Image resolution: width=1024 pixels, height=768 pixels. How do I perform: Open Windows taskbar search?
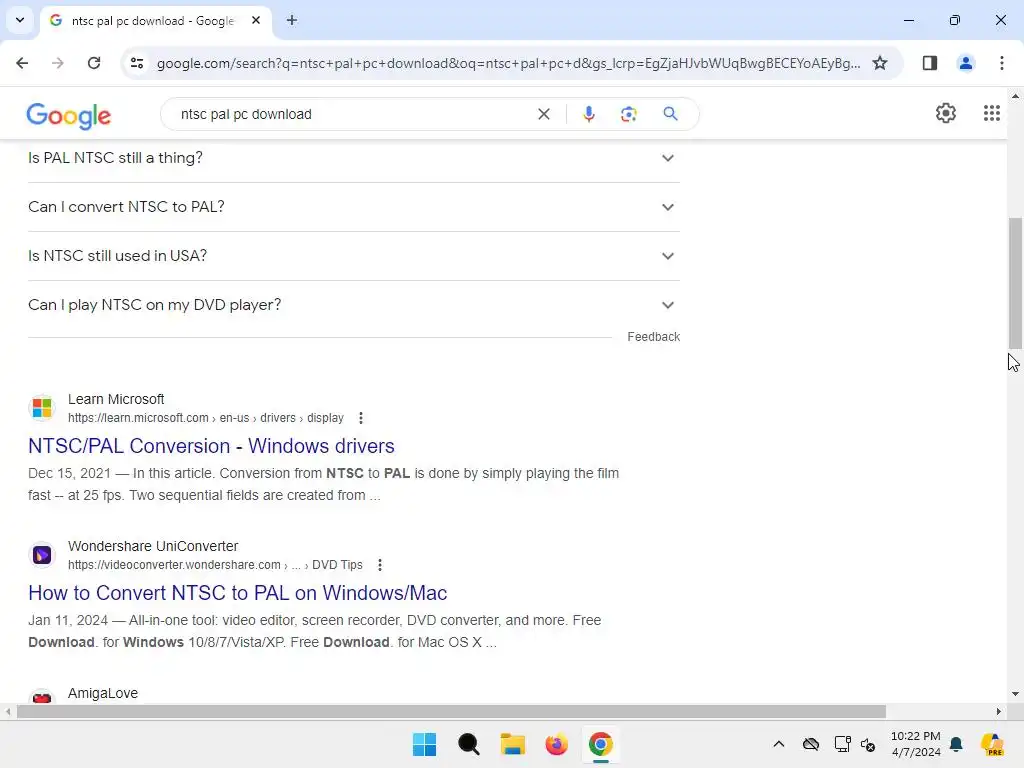469,744
